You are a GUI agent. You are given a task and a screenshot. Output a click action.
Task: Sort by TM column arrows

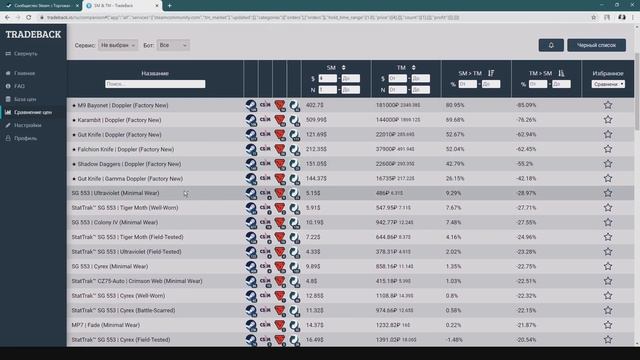[413, 67]
